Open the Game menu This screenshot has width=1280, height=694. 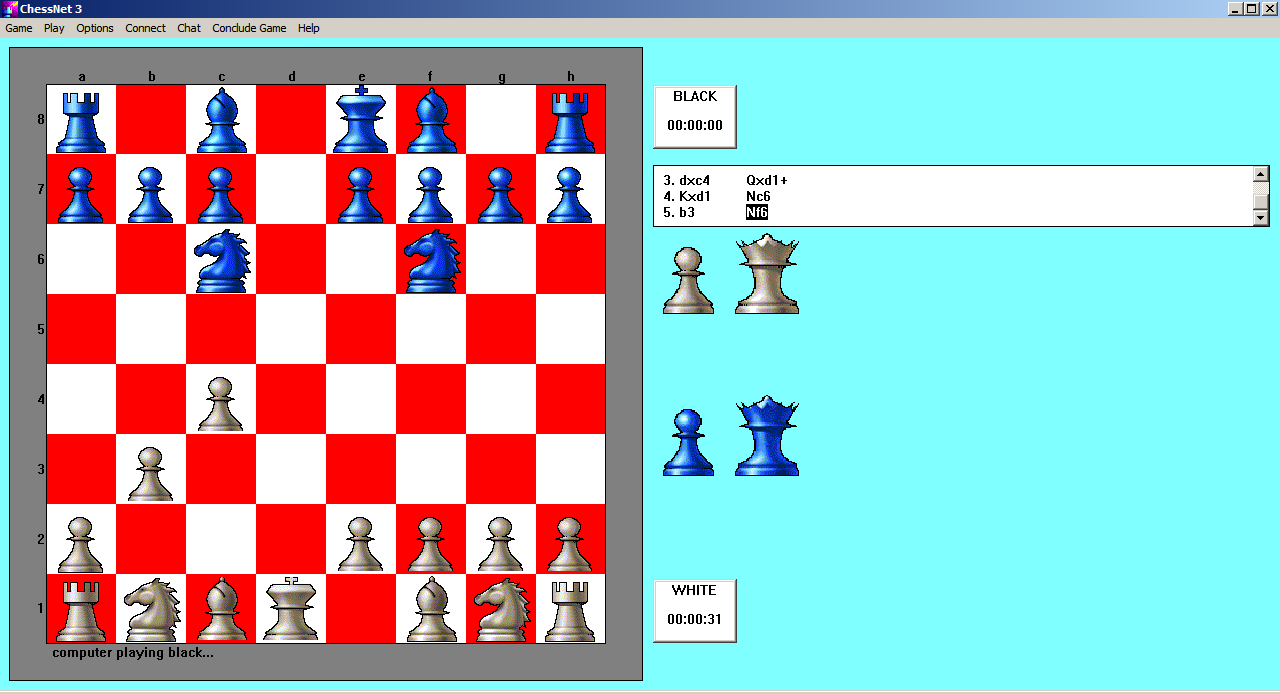click(19, 28)
